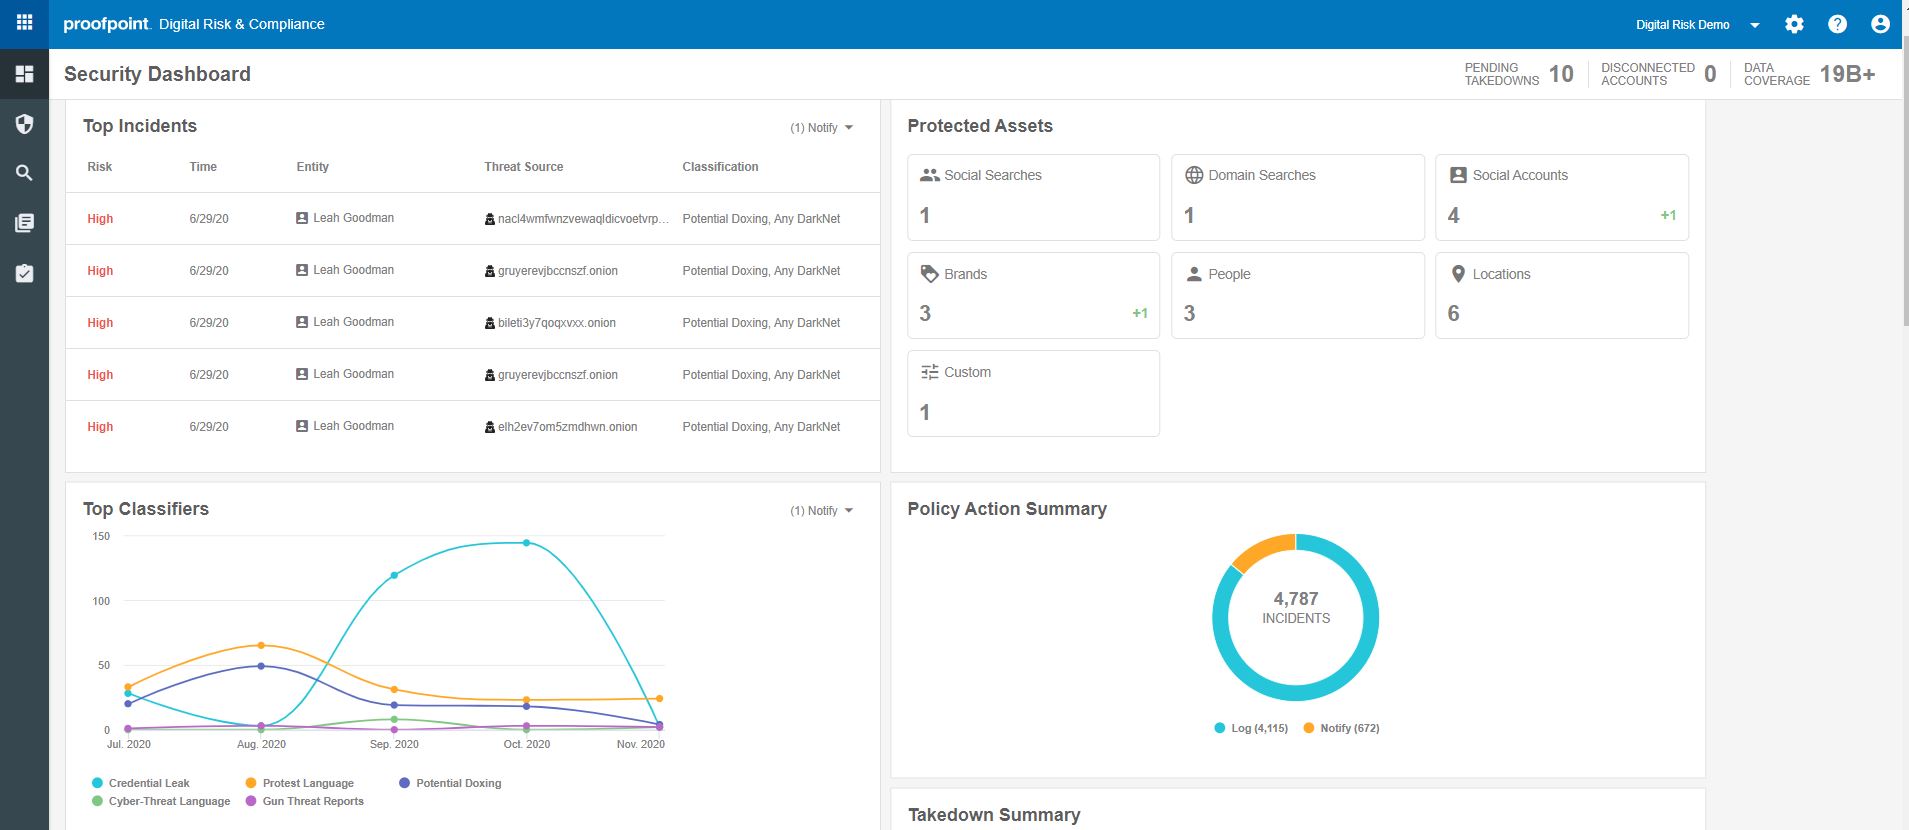Open the Social Accounts asset card

pos(1562,197)
